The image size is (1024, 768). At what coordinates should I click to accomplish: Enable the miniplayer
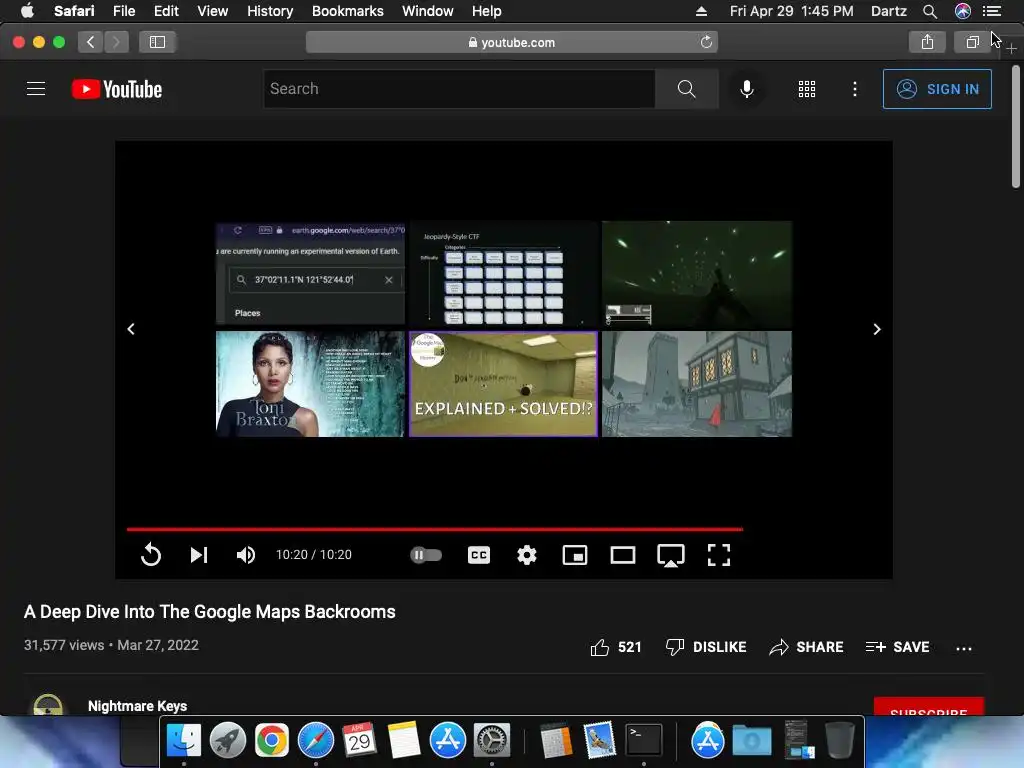pos(575,554)
